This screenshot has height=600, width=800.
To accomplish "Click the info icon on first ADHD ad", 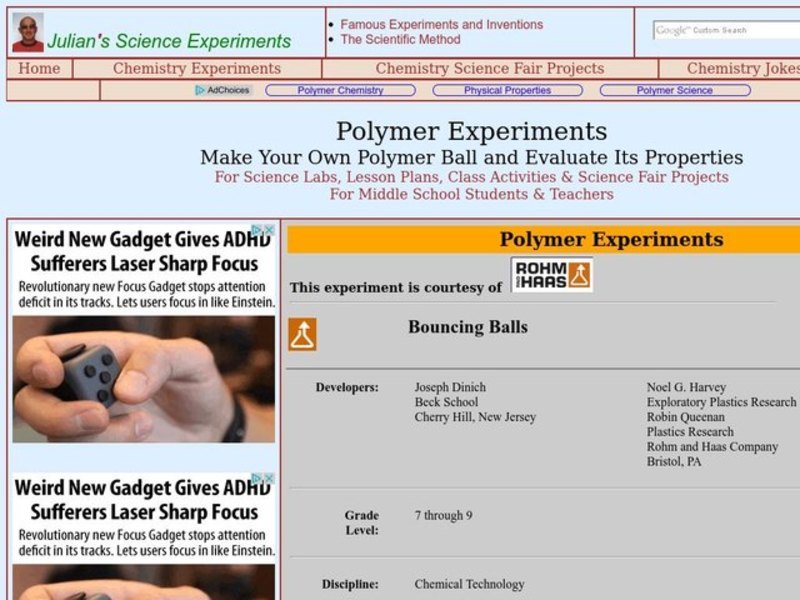I will [256, 229].
